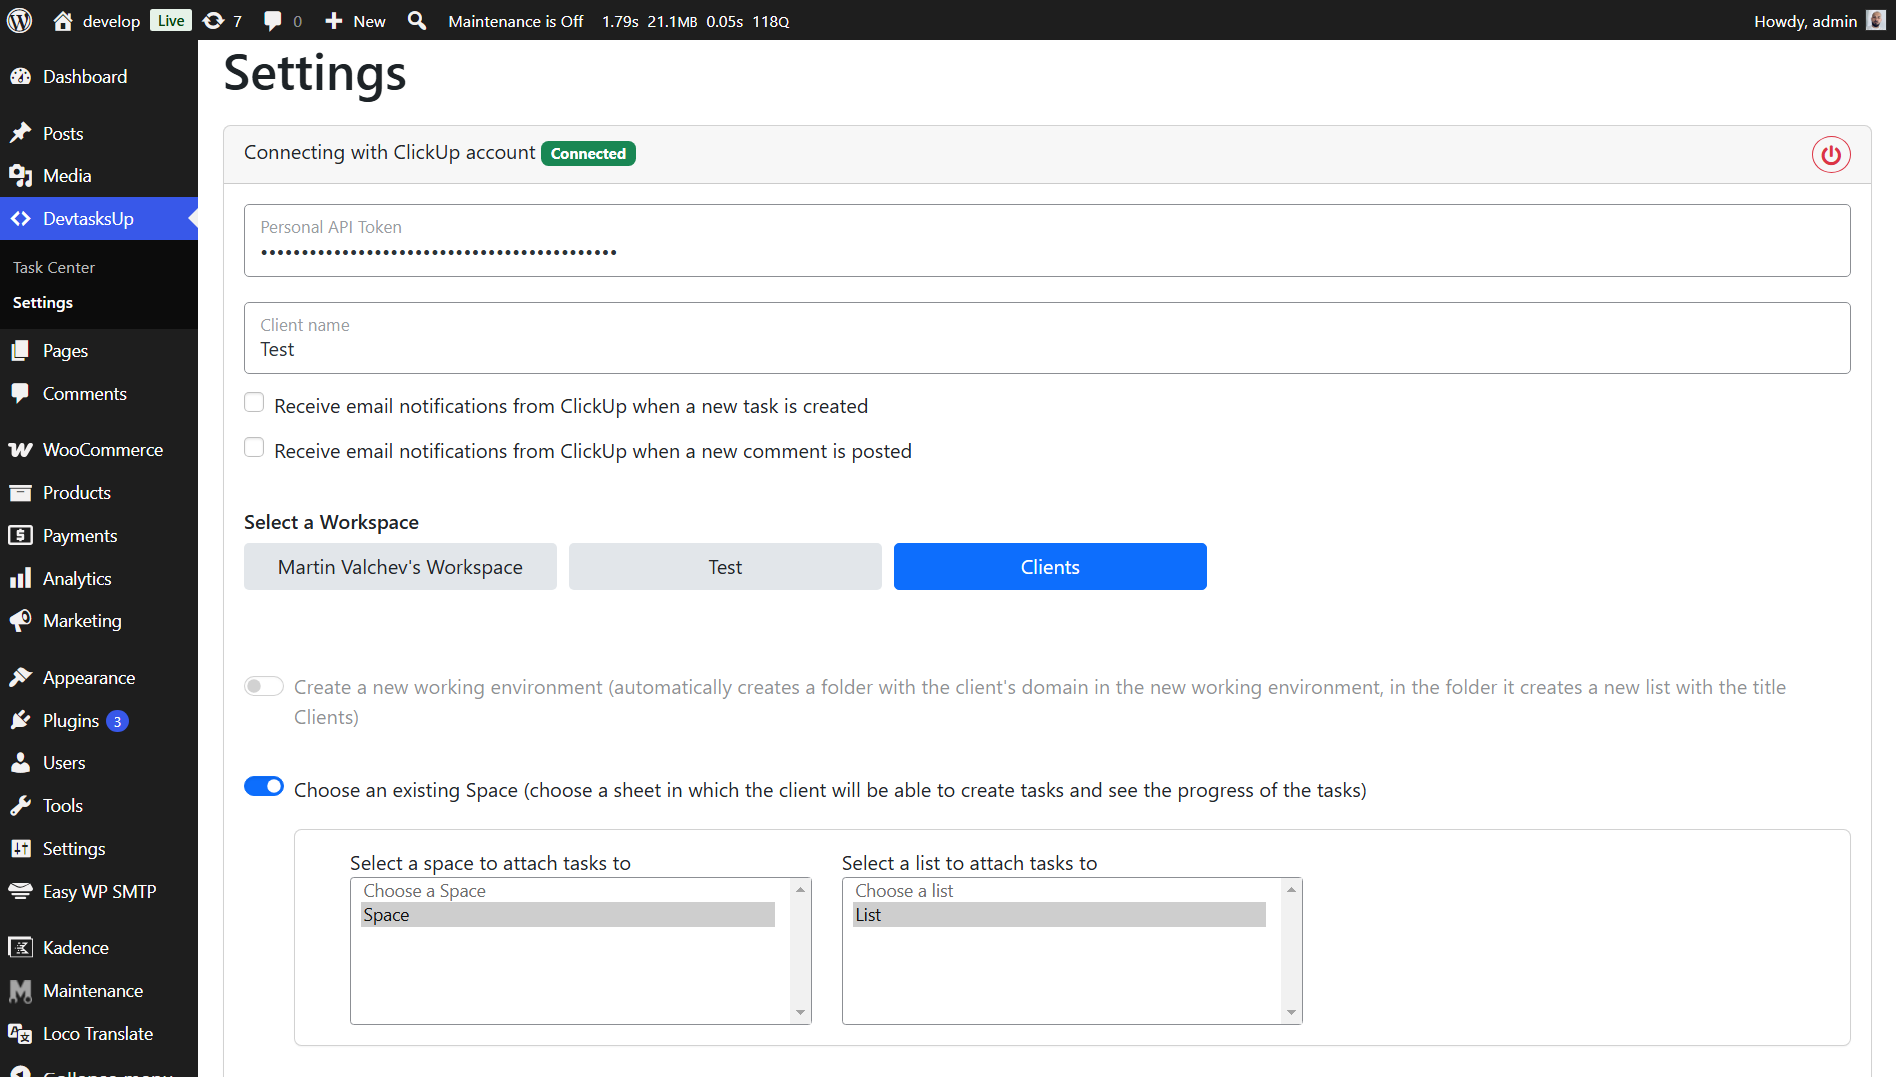The height and width of the screenshot is (1077, 1896).
Task: Open the Dashboard menu item
Action: point(99,76)
